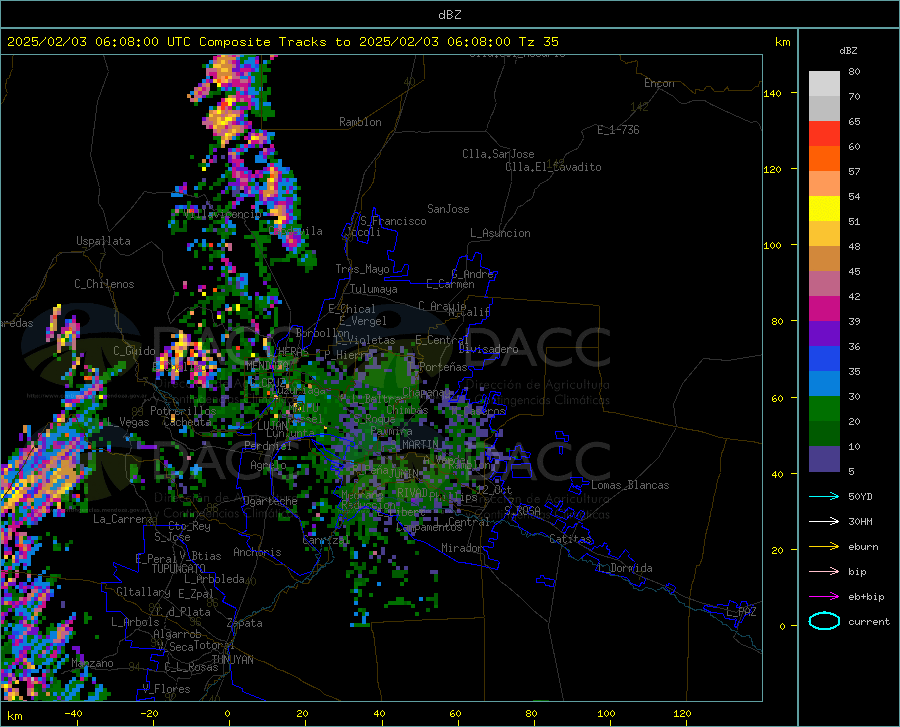Click the pink bip arrow in legend
The image size is (900, 727).
click(824, 572)
